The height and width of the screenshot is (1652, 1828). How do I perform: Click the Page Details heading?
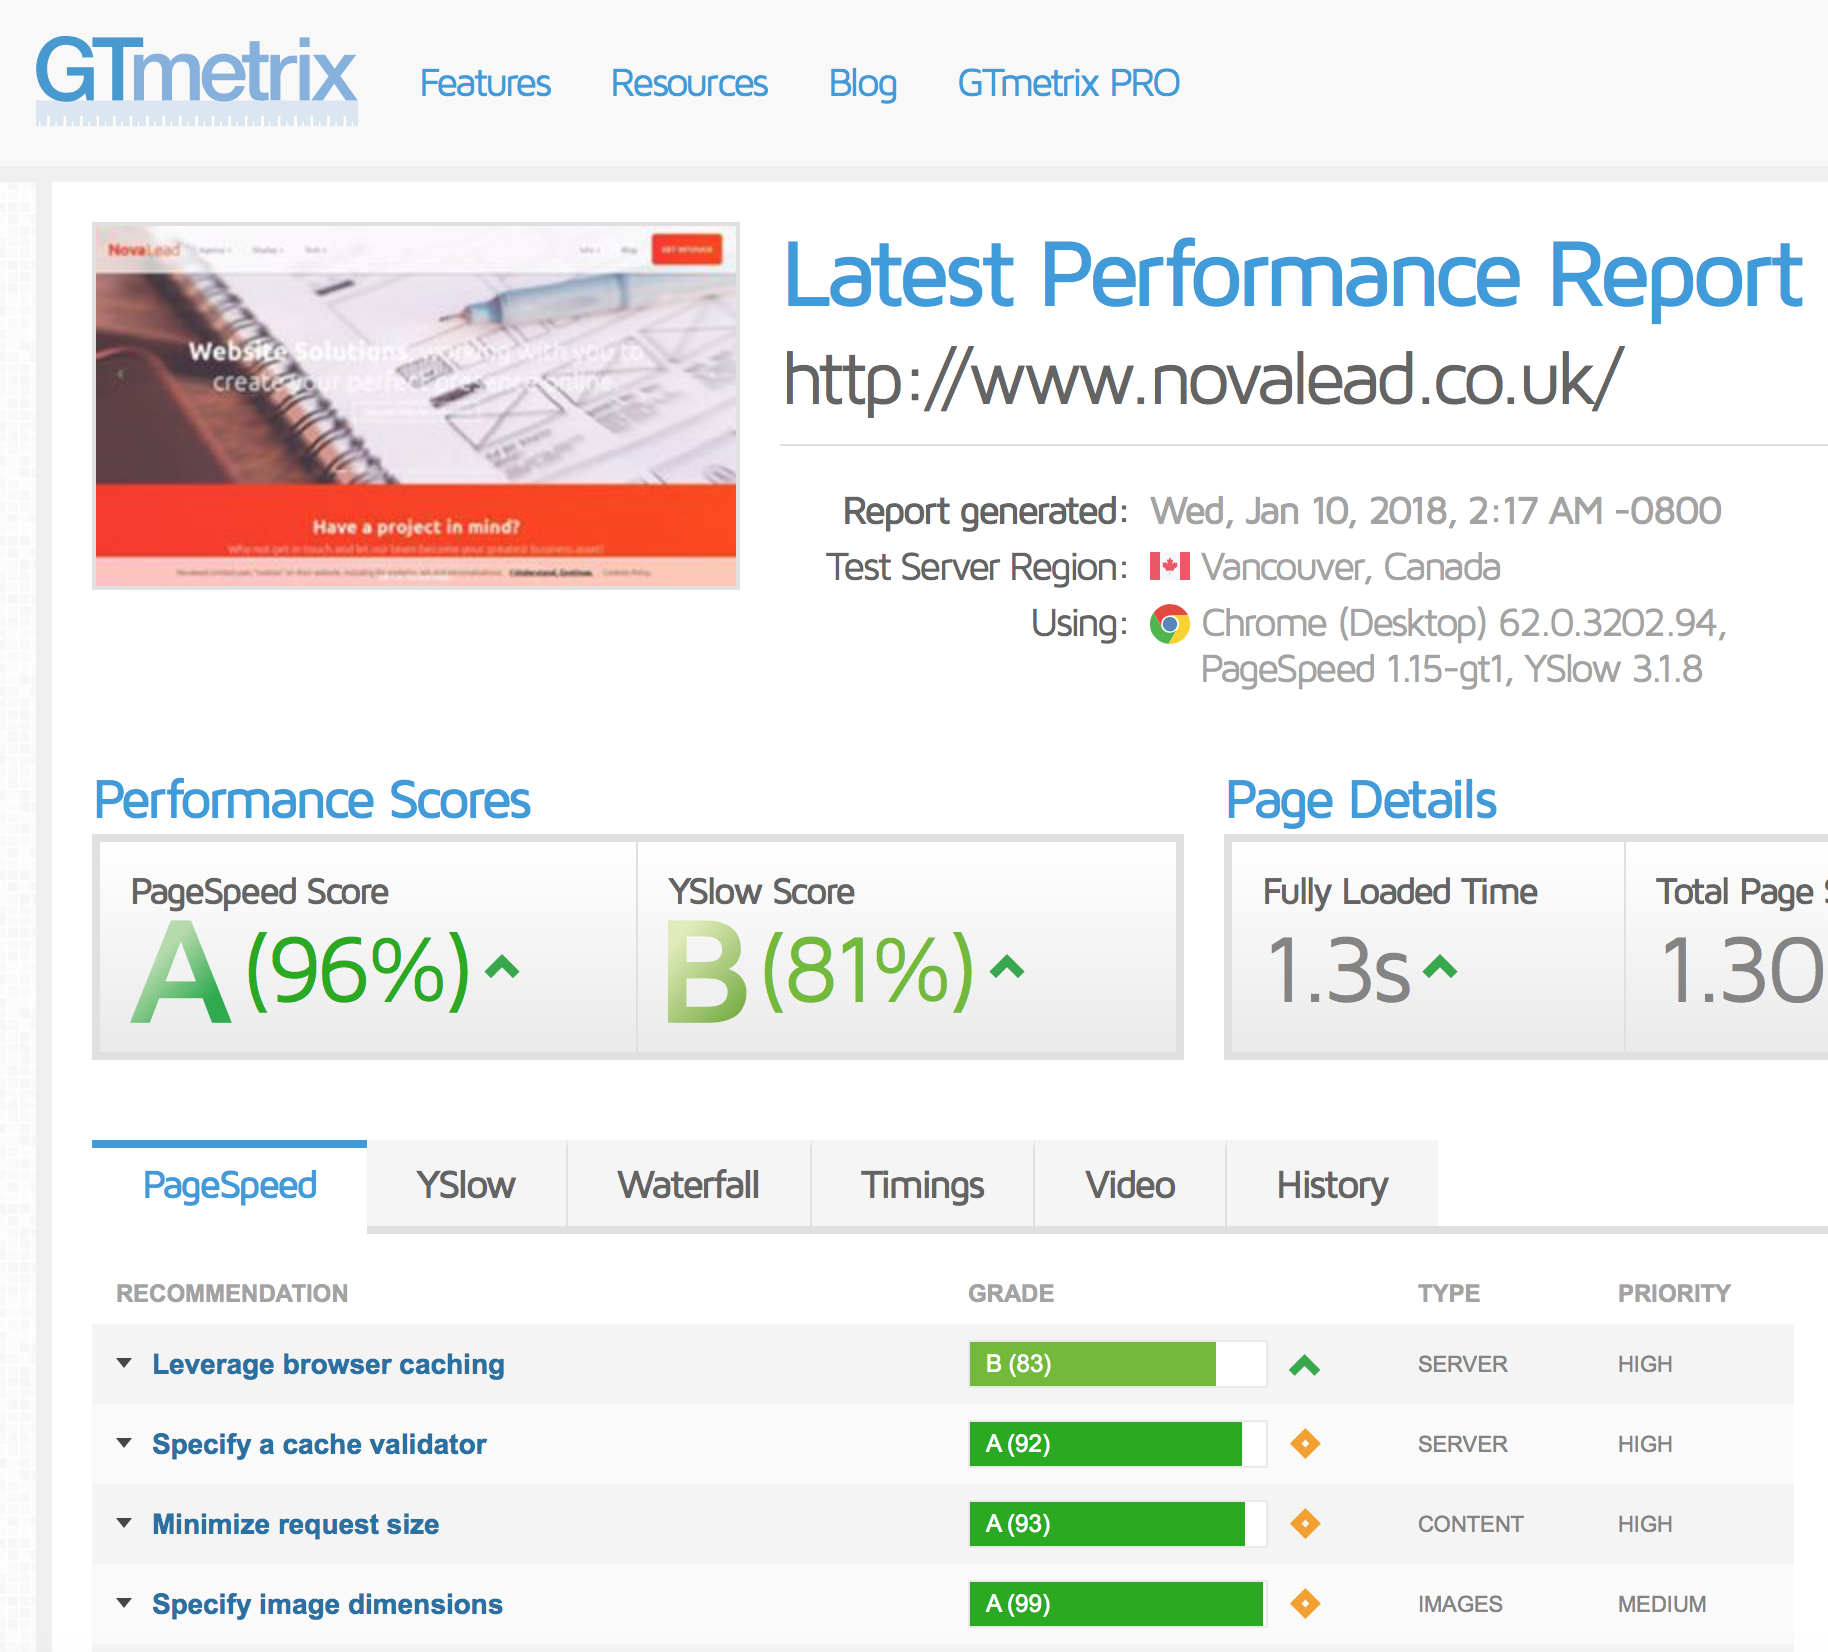click(1361, 800)
